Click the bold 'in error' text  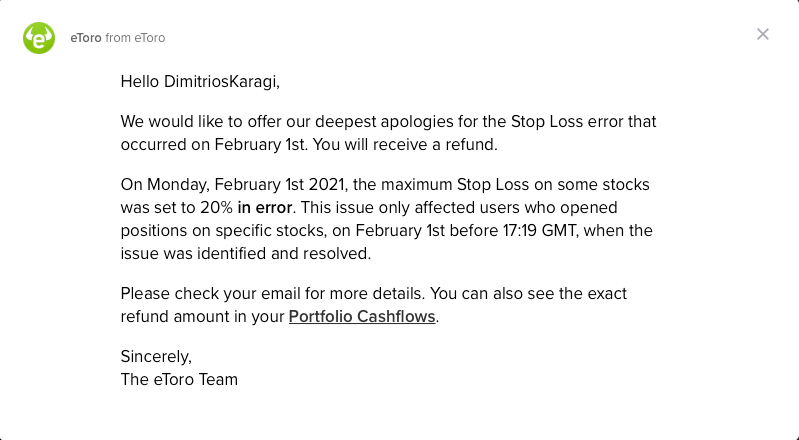pos(265,208)
